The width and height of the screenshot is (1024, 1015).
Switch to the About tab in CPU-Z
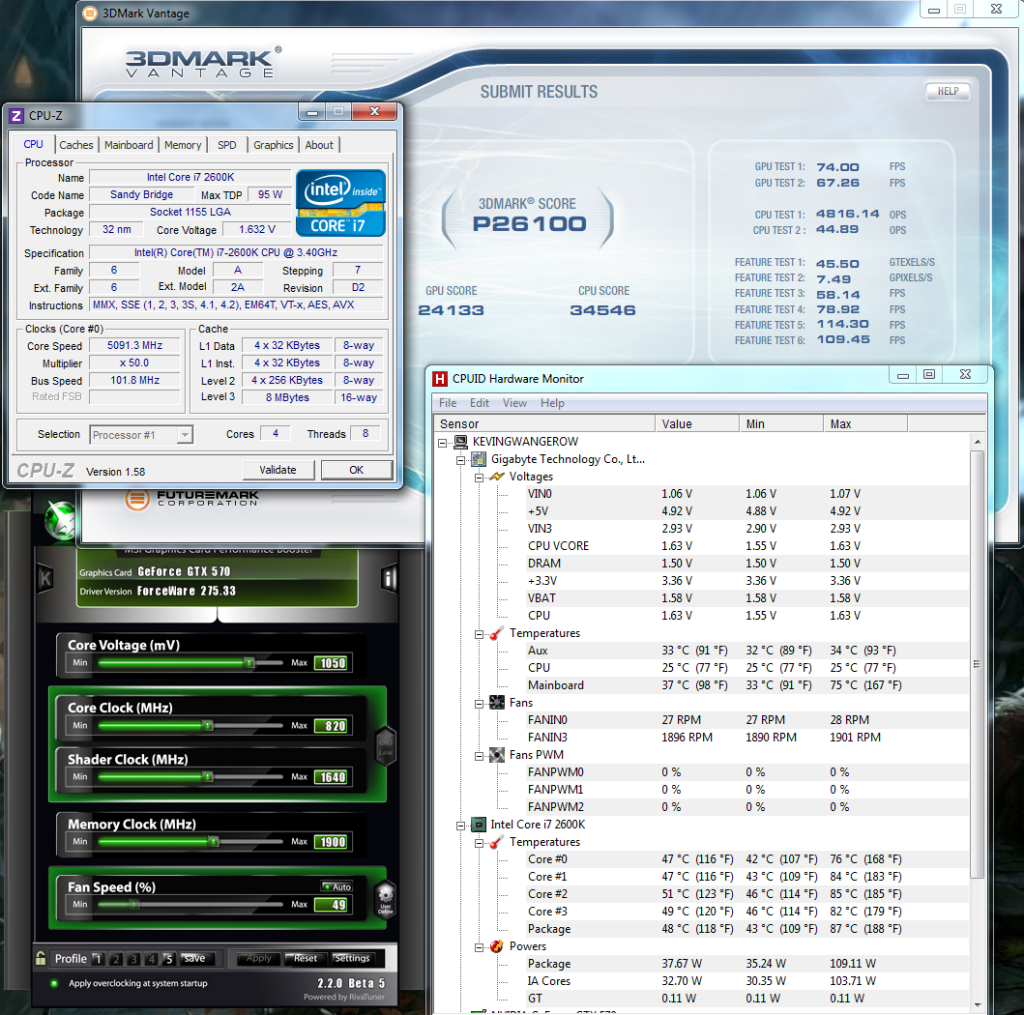point(319,145)
